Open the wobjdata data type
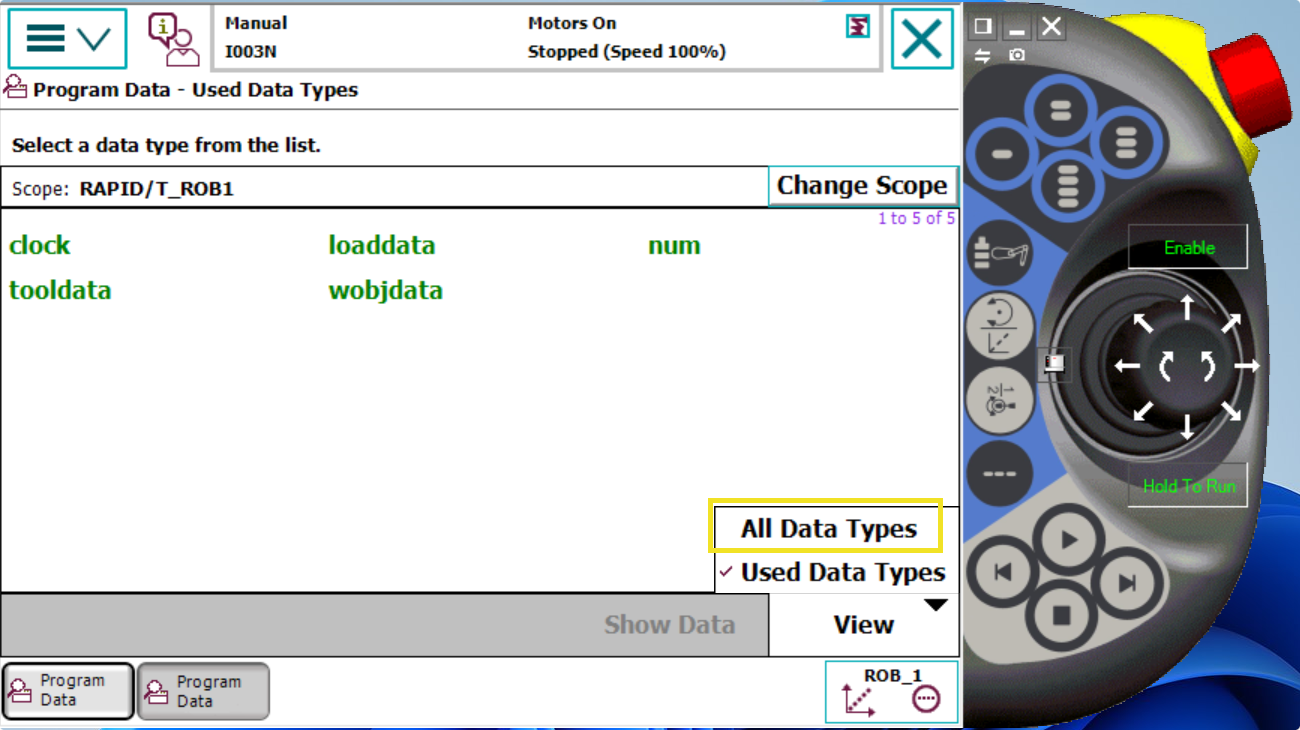Image resolution: width=1300 pixels, height=730 pixels. click(x=385, y=291)
